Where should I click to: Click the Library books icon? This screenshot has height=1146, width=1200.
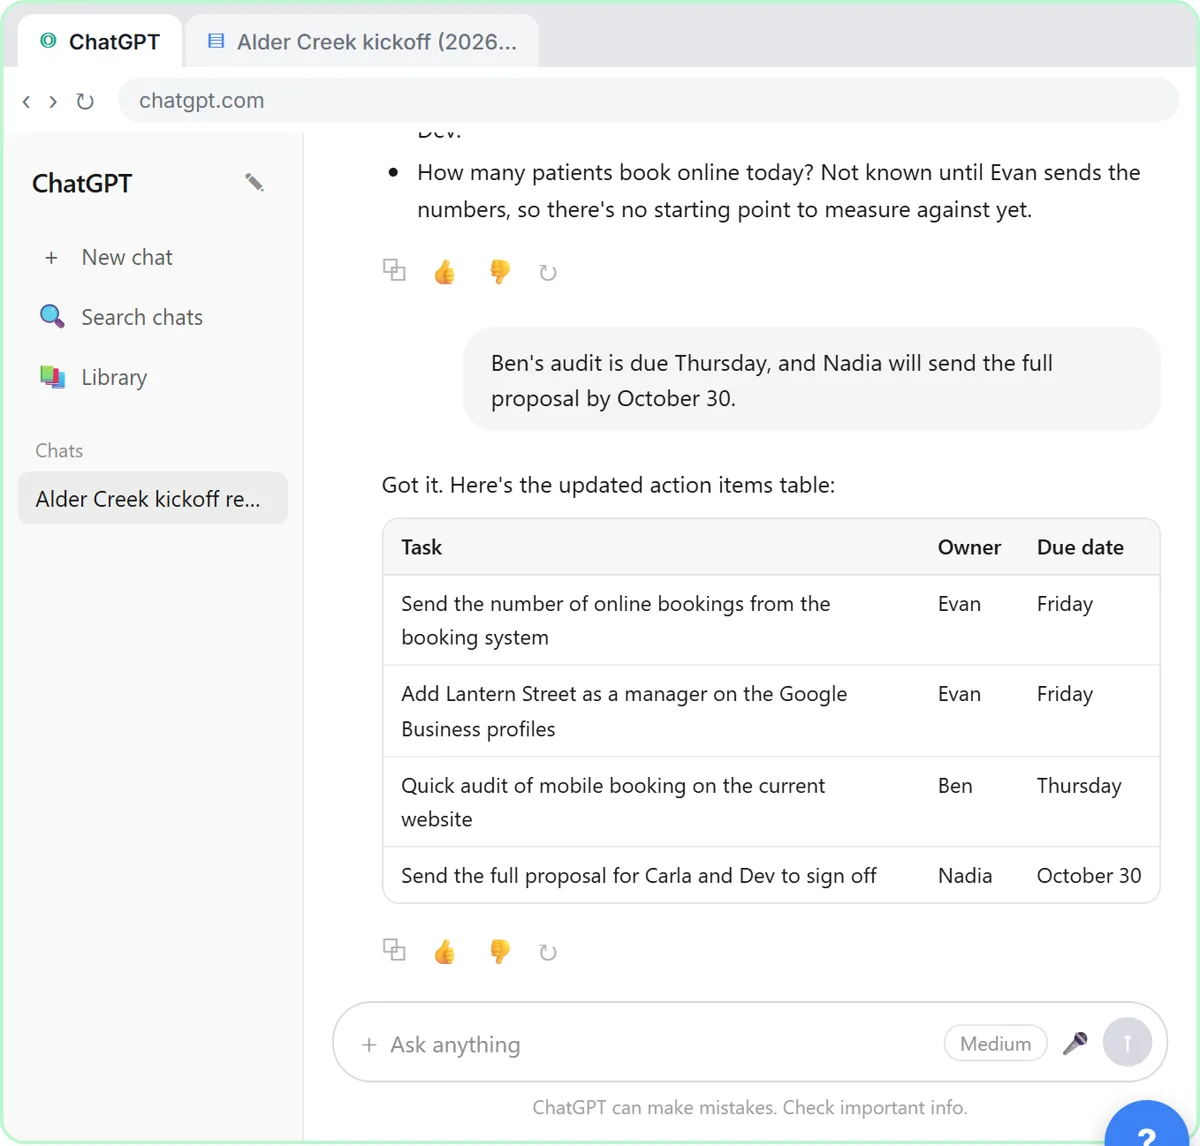52,377
